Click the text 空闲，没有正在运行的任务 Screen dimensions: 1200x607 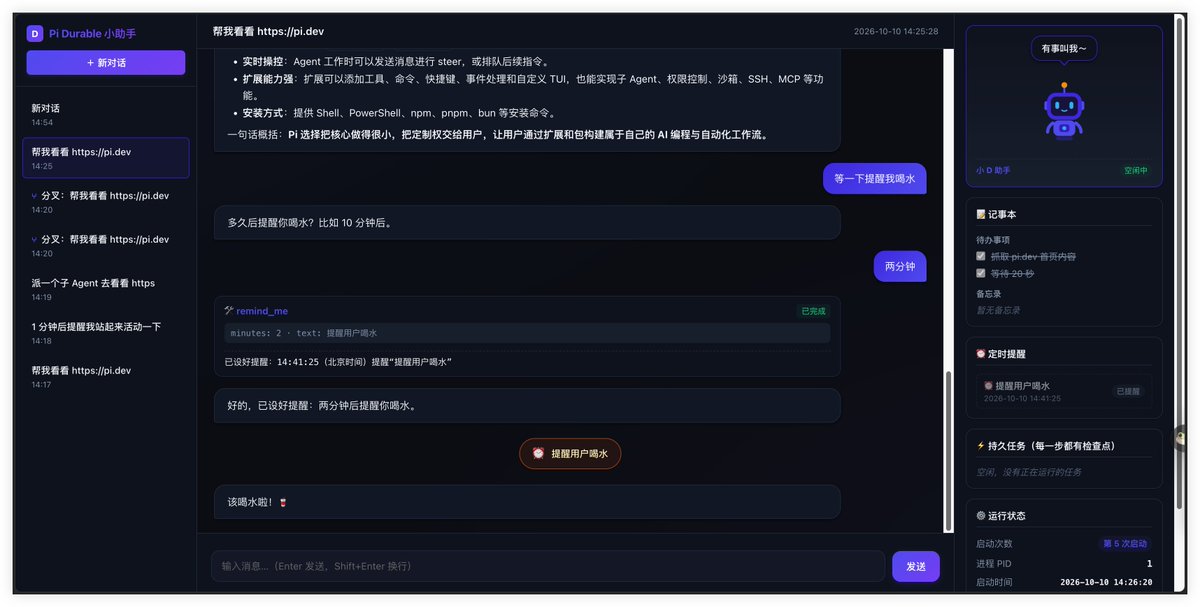click(1029, 472)
